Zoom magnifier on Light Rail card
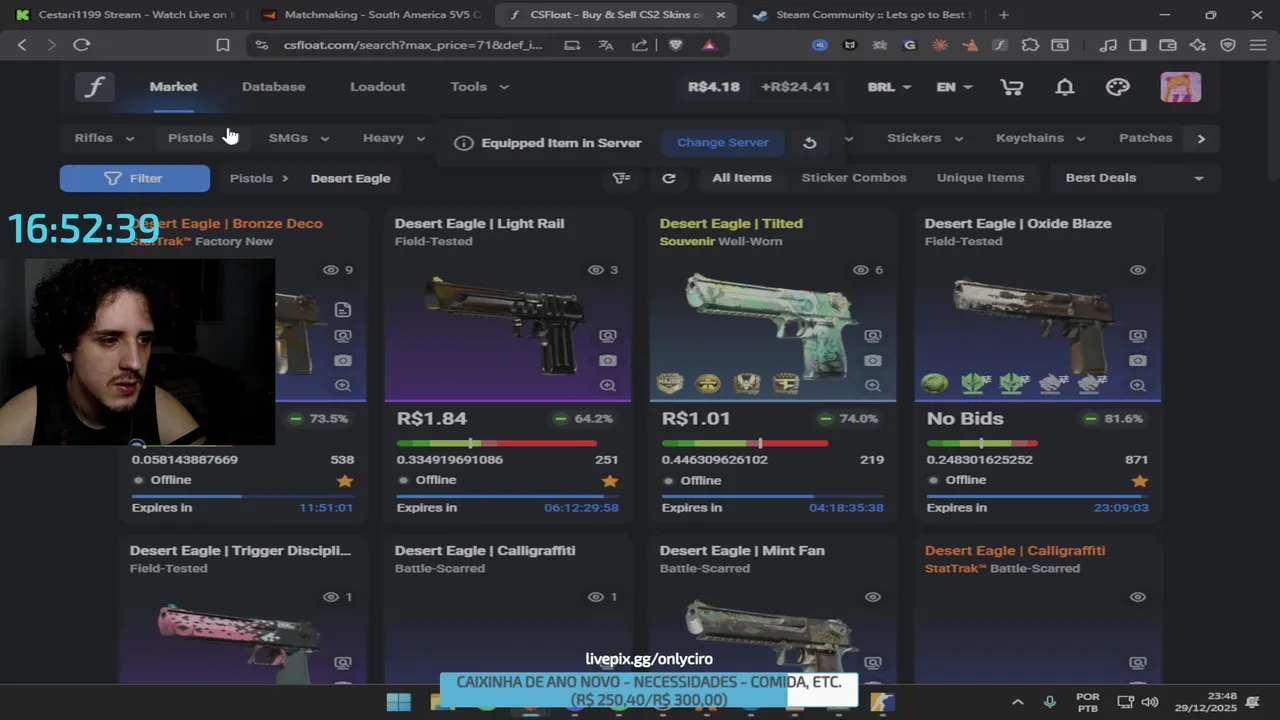 pyautogui.click(x=608, y=386)
